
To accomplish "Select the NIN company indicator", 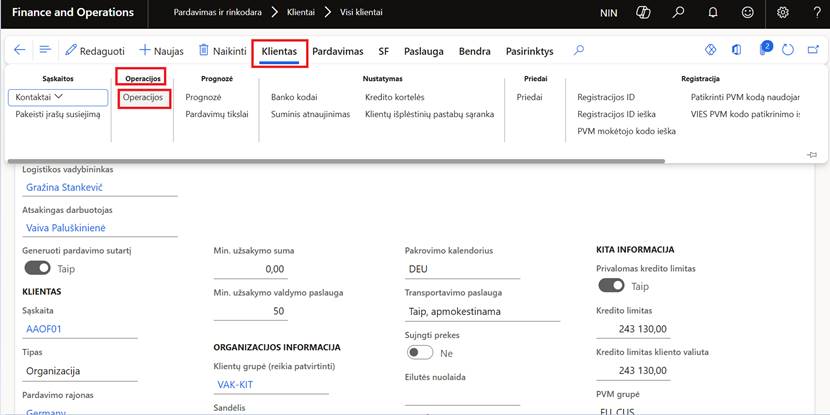I will (609, 13).
